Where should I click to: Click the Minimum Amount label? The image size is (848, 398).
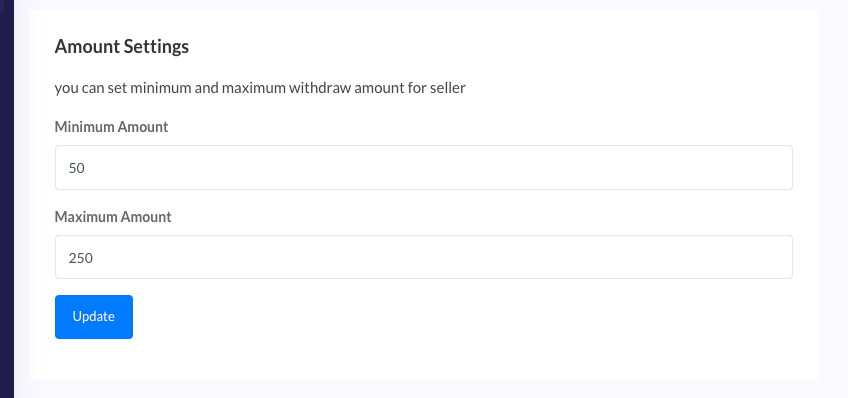coord(111,127)
